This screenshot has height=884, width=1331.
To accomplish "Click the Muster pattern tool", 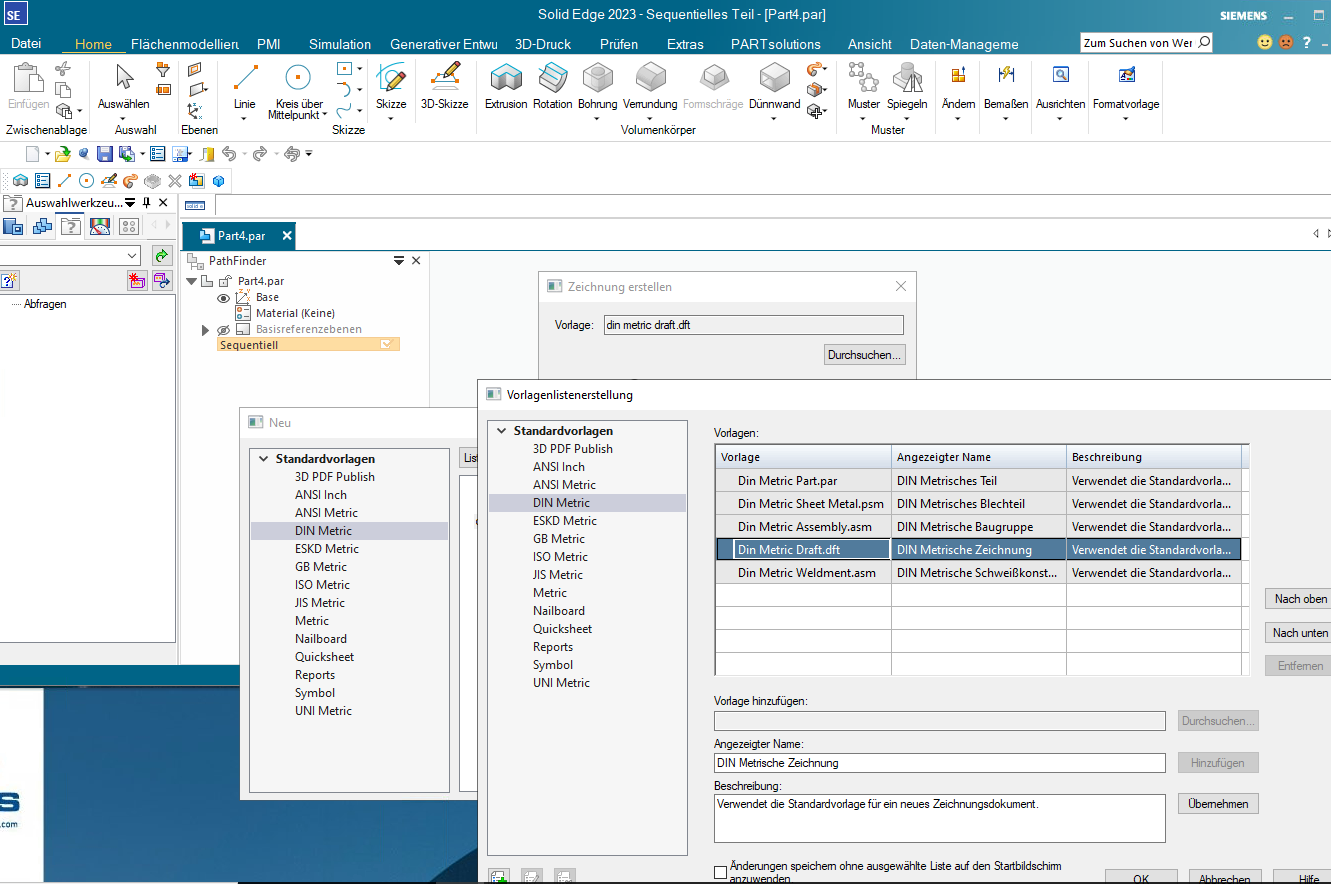I will 863,85.
